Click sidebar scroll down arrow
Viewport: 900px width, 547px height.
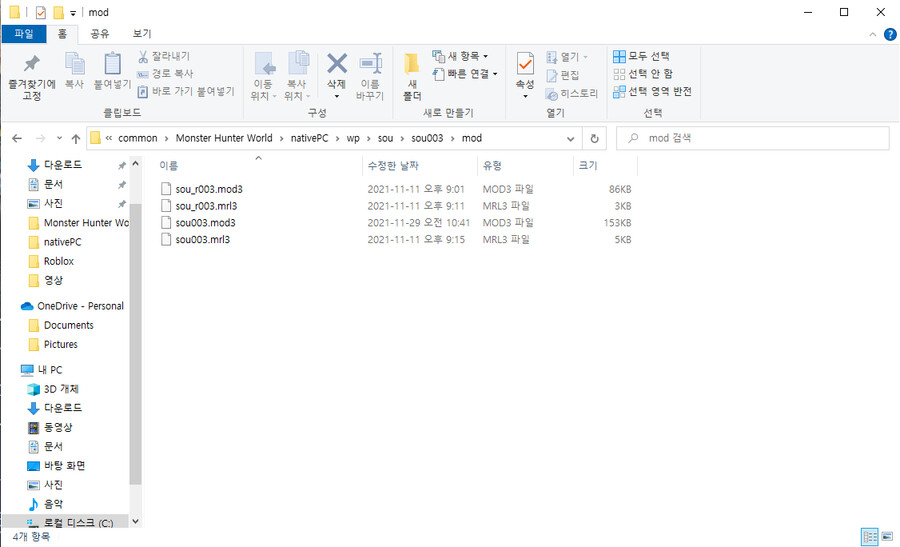tap(135, 522)
